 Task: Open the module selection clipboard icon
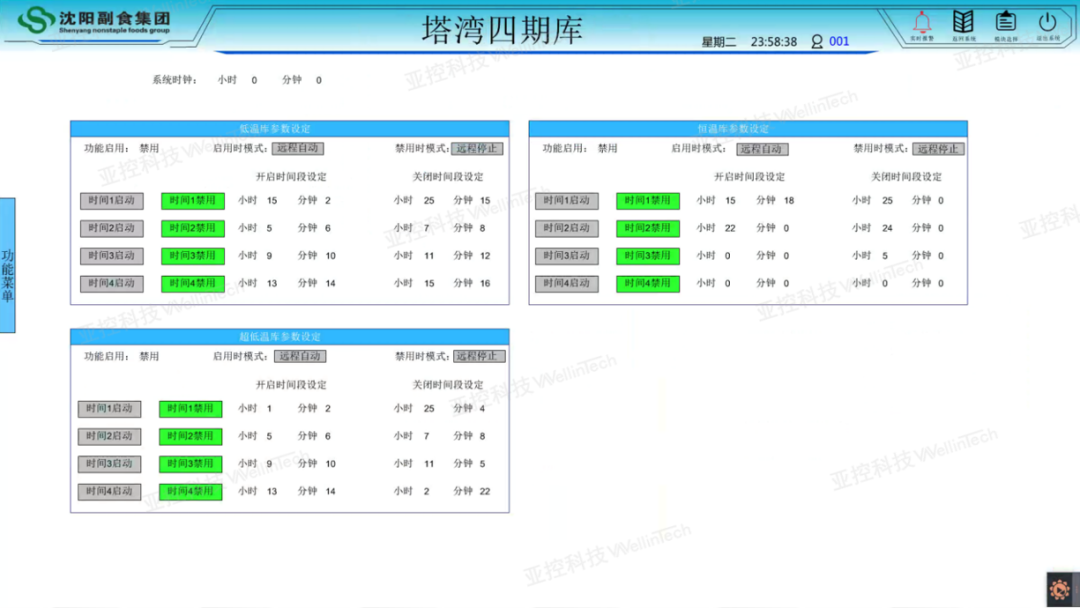1006,22
